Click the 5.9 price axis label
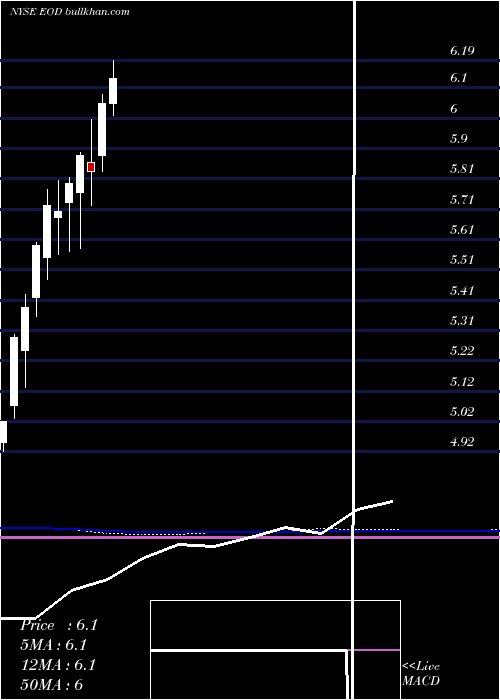This screenshot has width=500, height=700. coord(458,139)
